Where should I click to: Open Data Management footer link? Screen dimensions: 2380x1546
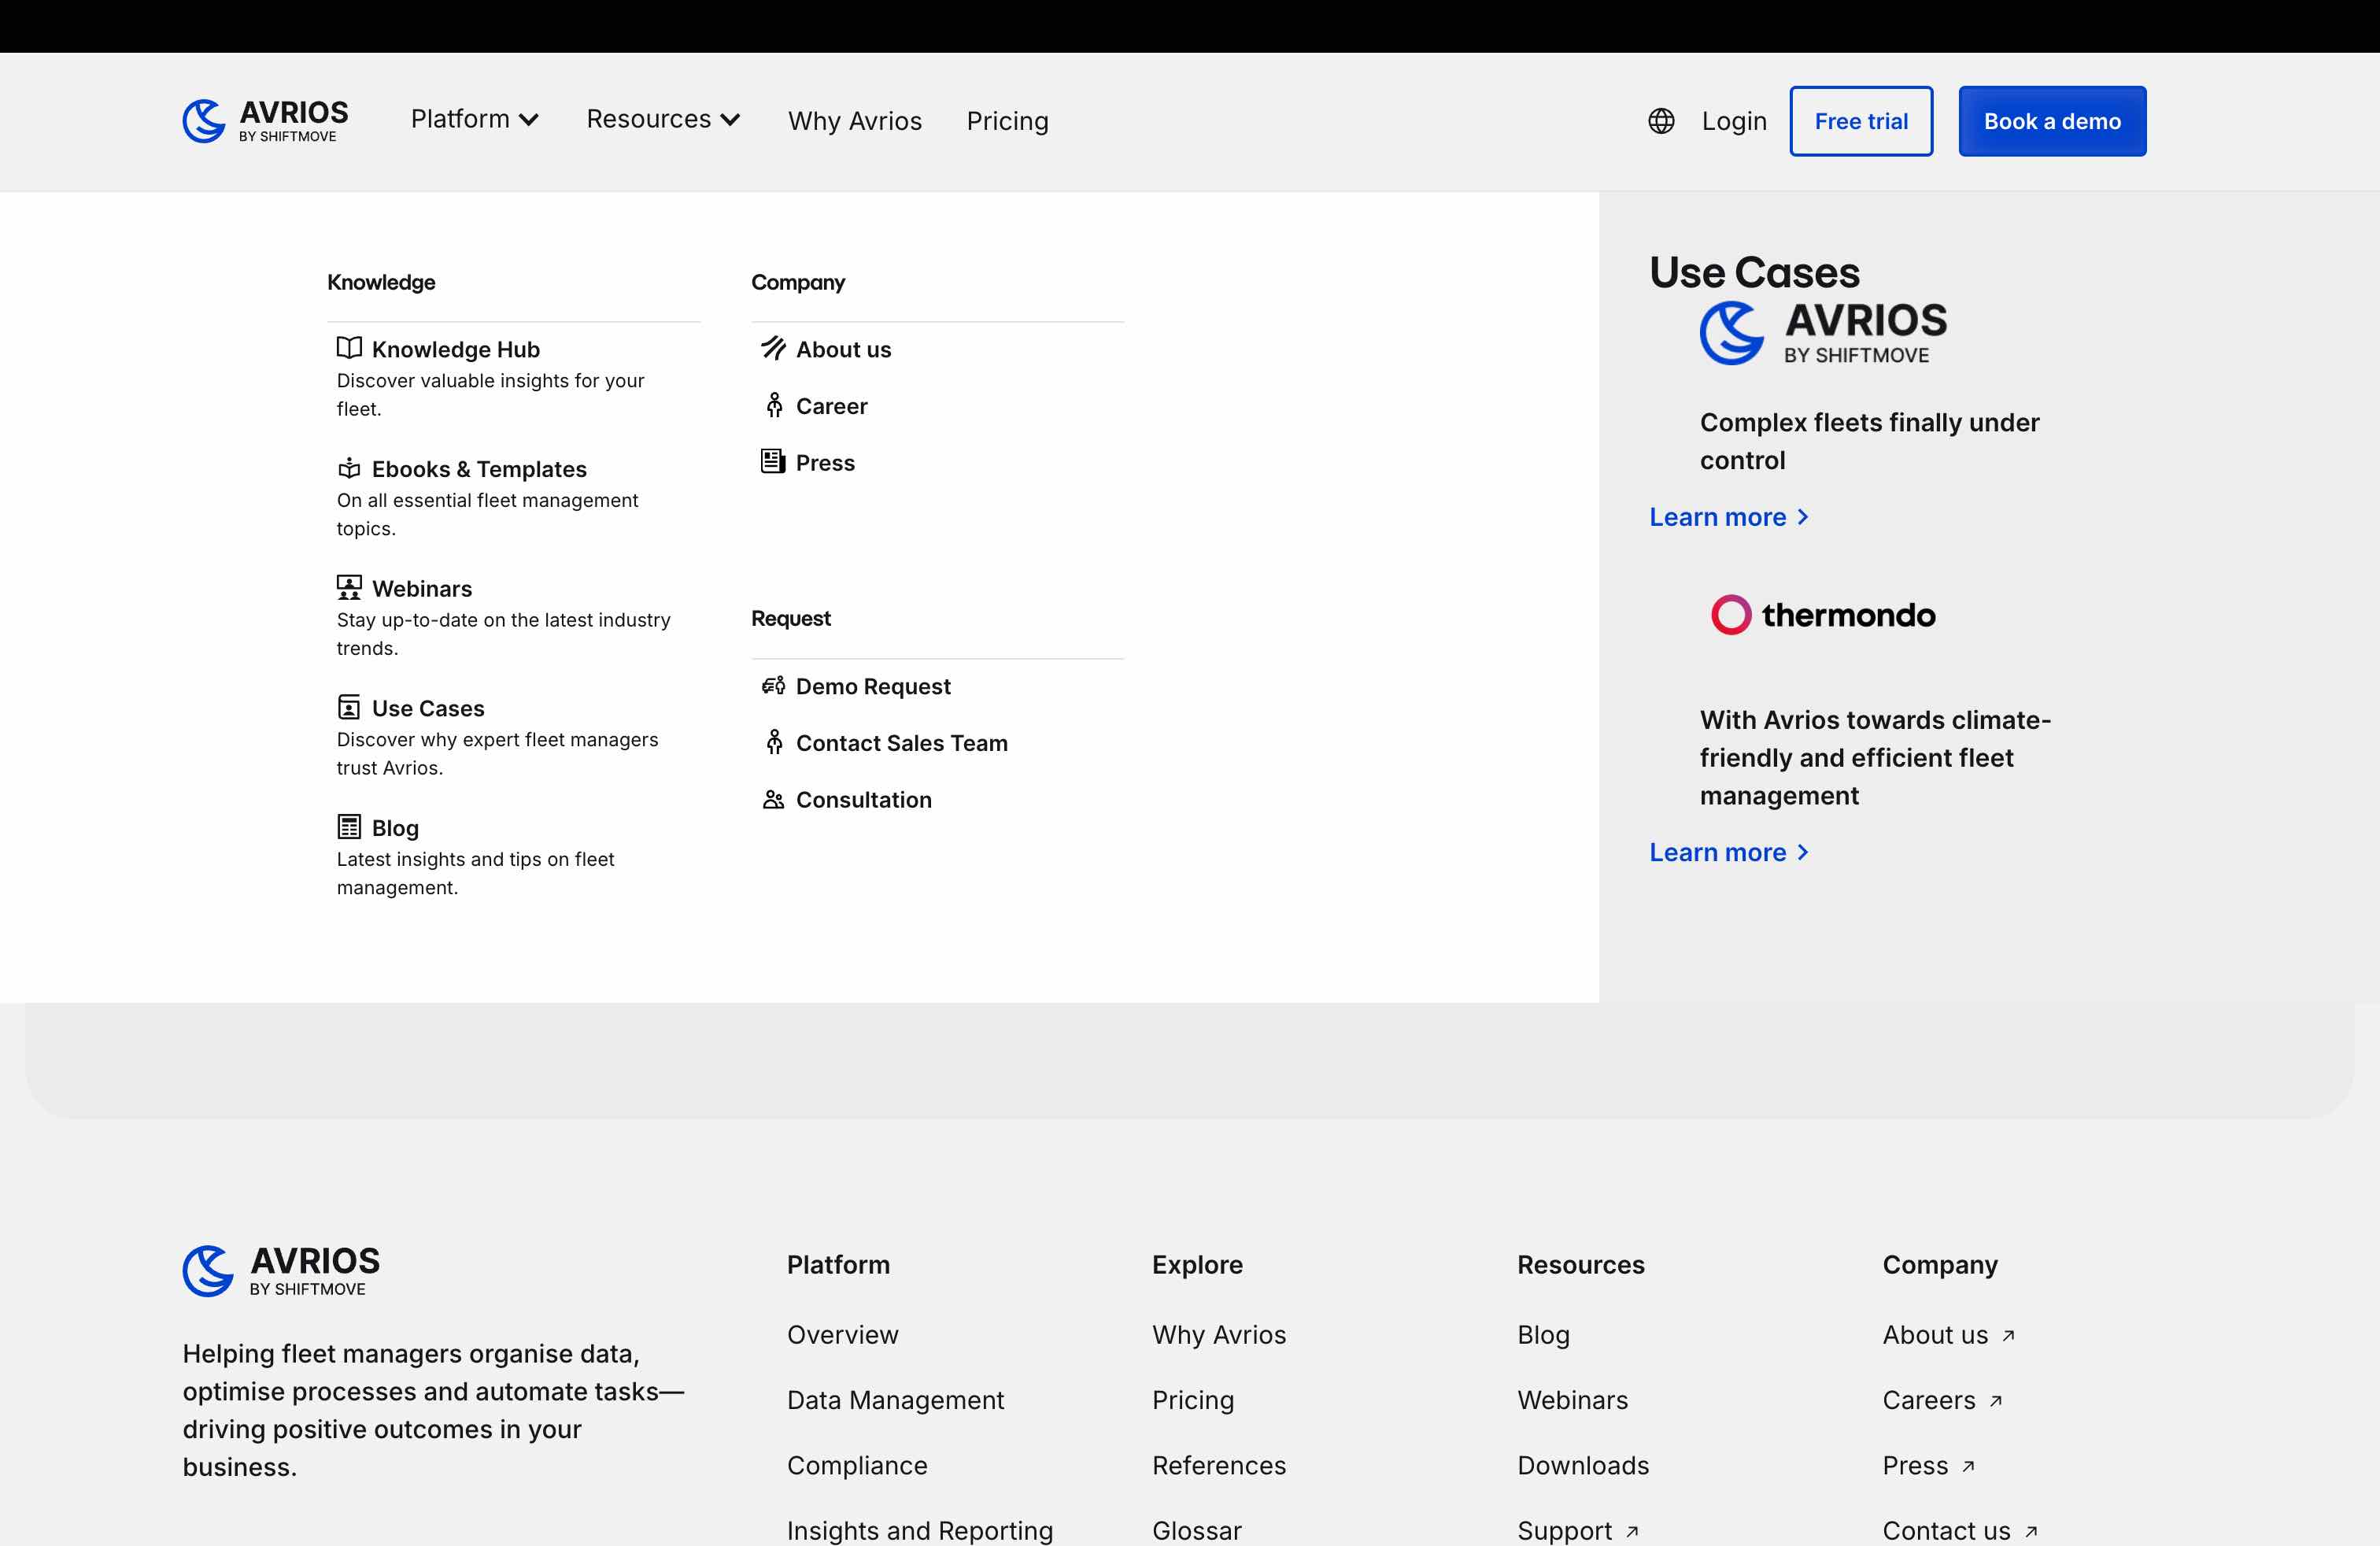pyautogui.click(x=895, y=1400)
